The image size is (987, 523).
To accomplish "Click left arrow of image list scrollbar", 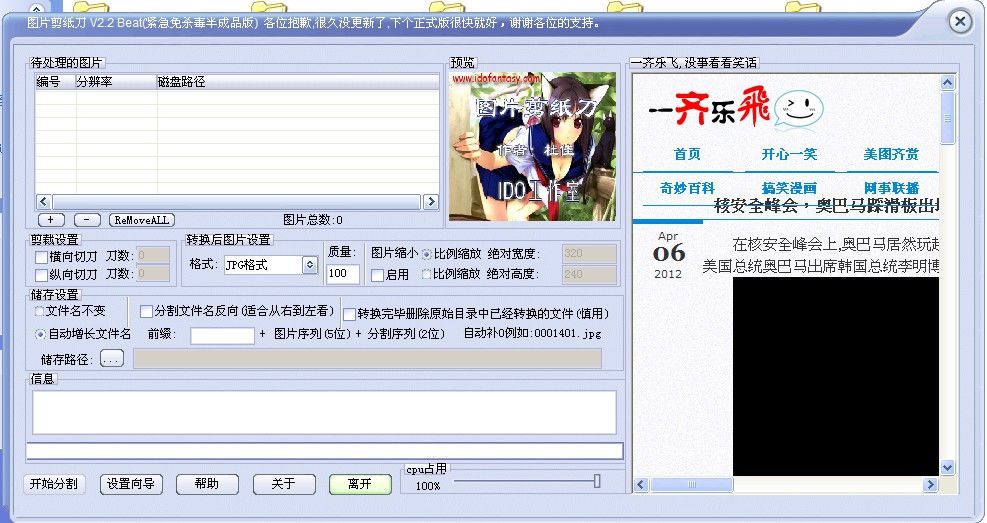I will [x=43, y=201].
